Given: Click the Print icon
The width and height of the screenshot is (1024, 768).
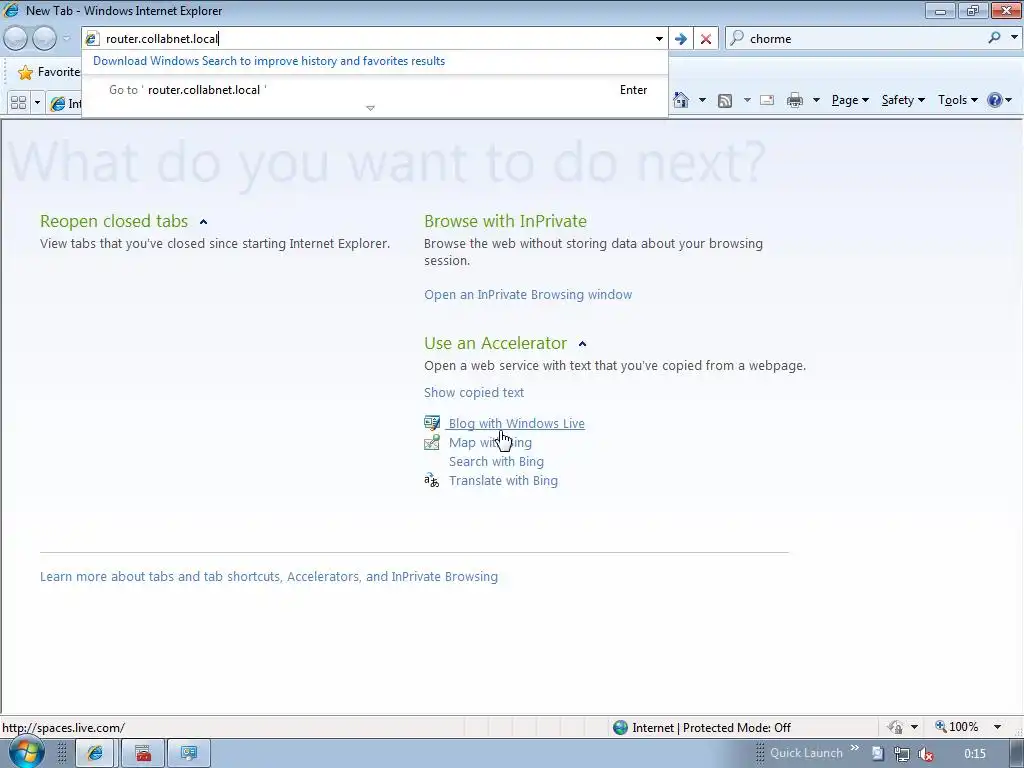Looking at the screenshot, I should pos(795,100).
